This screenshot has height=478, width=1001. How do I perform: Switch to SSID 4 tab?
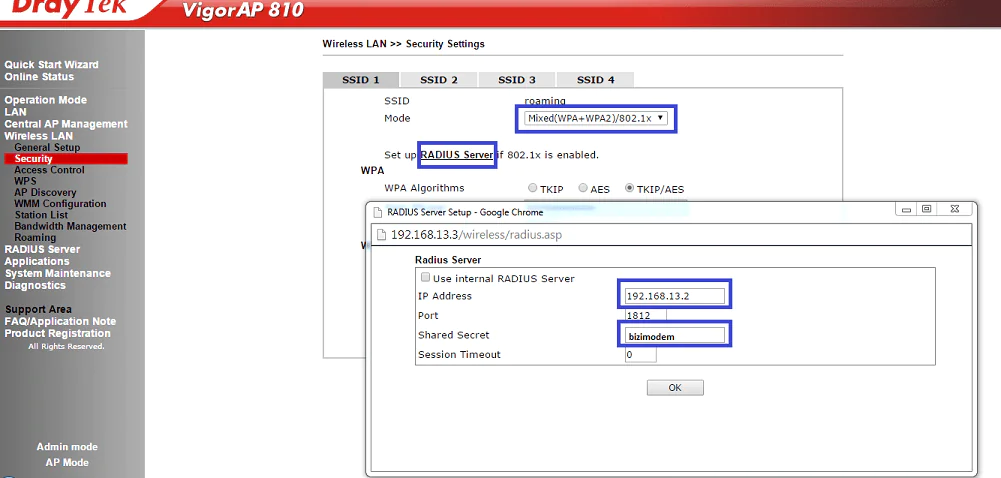coord(595,80)
